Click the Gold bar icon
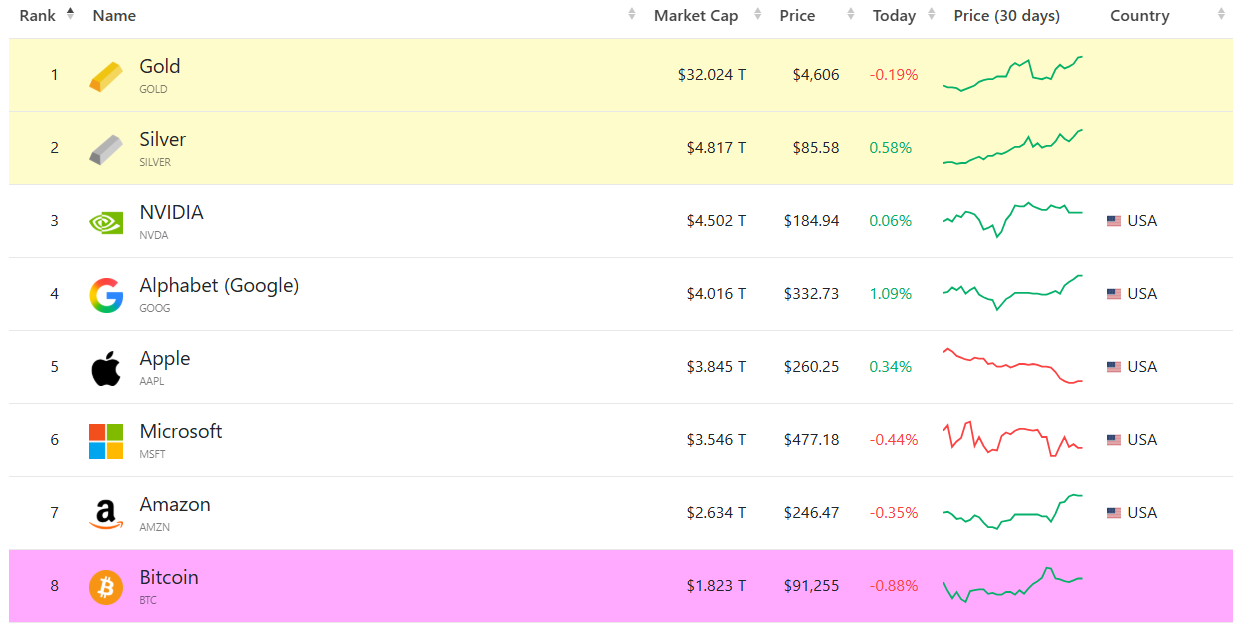Screen dimensions: 1243x631 coord(106,76)
